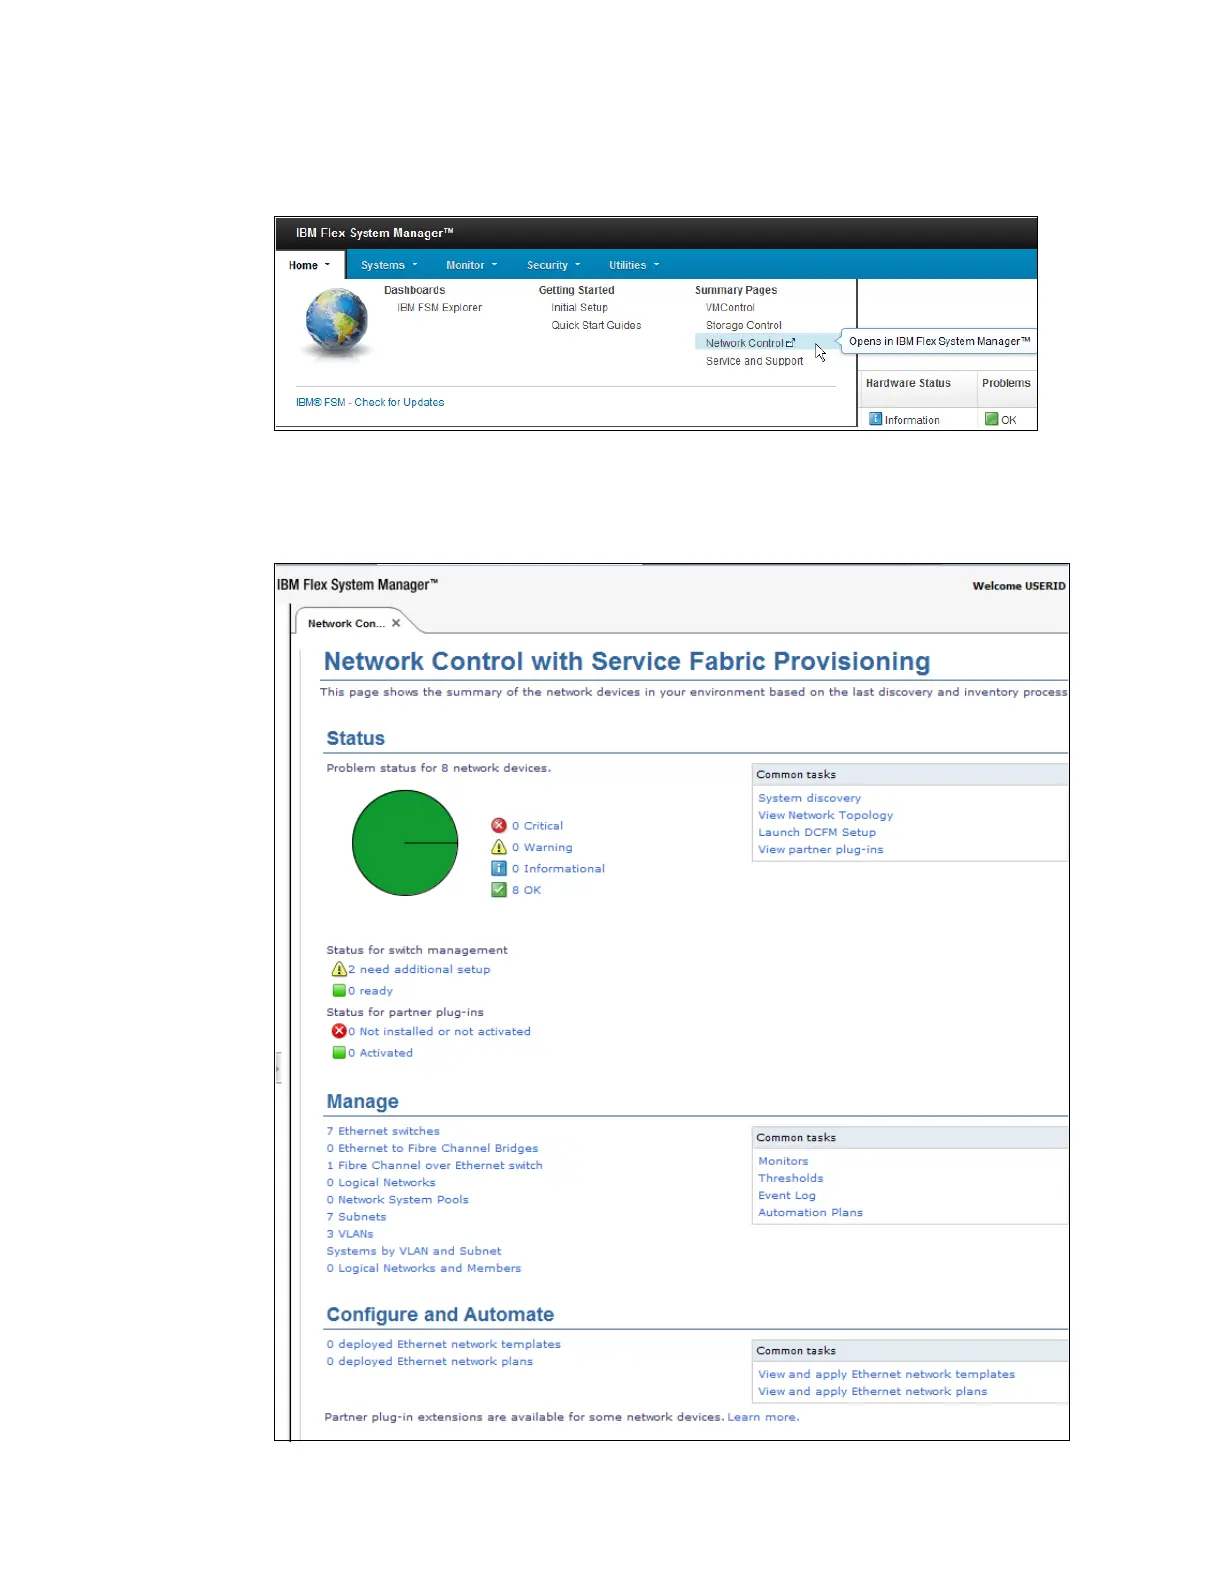Image resolution: width=1224 pixels, height=1584 pixels.
Task: Open 0 Ethernet to Fibre Channel Bridges
Action: tap(432, 1148)
